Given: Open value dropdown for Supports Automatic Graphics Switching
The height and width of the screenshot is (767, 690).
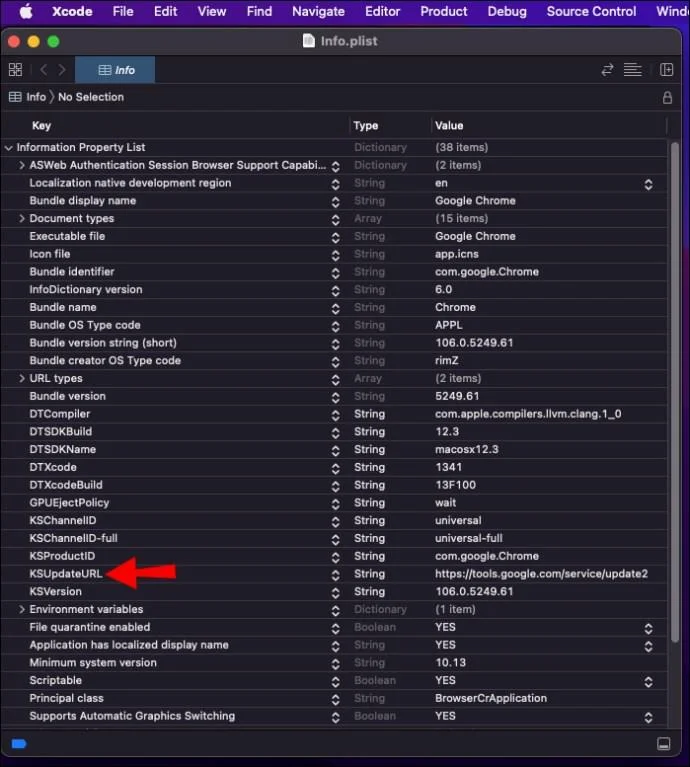Looking at the screenshot, I should pos(648,718).
